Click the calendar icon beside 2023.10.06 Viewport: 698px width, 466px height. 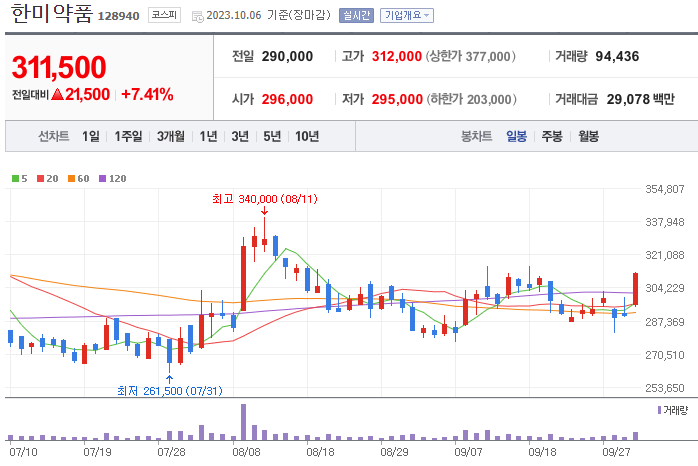197,16
